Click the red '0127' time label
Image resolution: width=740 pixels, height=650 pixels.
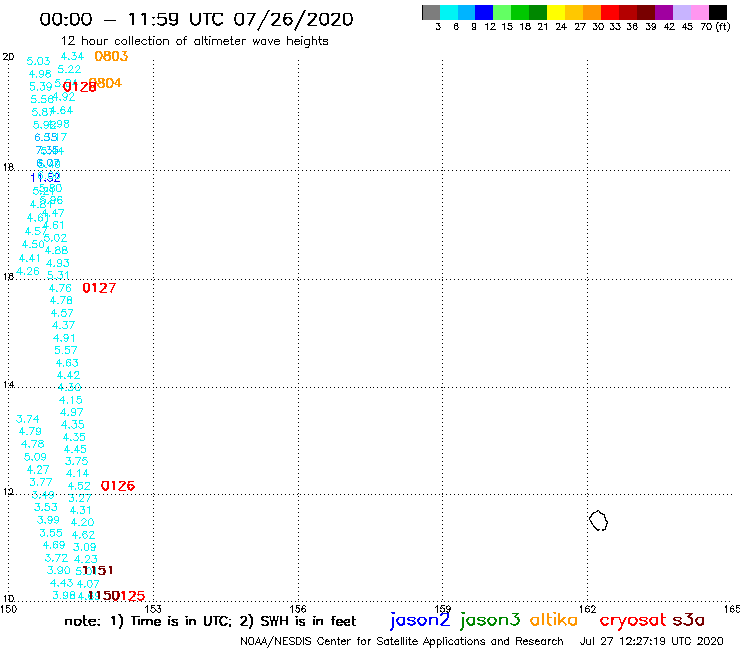[x=99, y=288]
